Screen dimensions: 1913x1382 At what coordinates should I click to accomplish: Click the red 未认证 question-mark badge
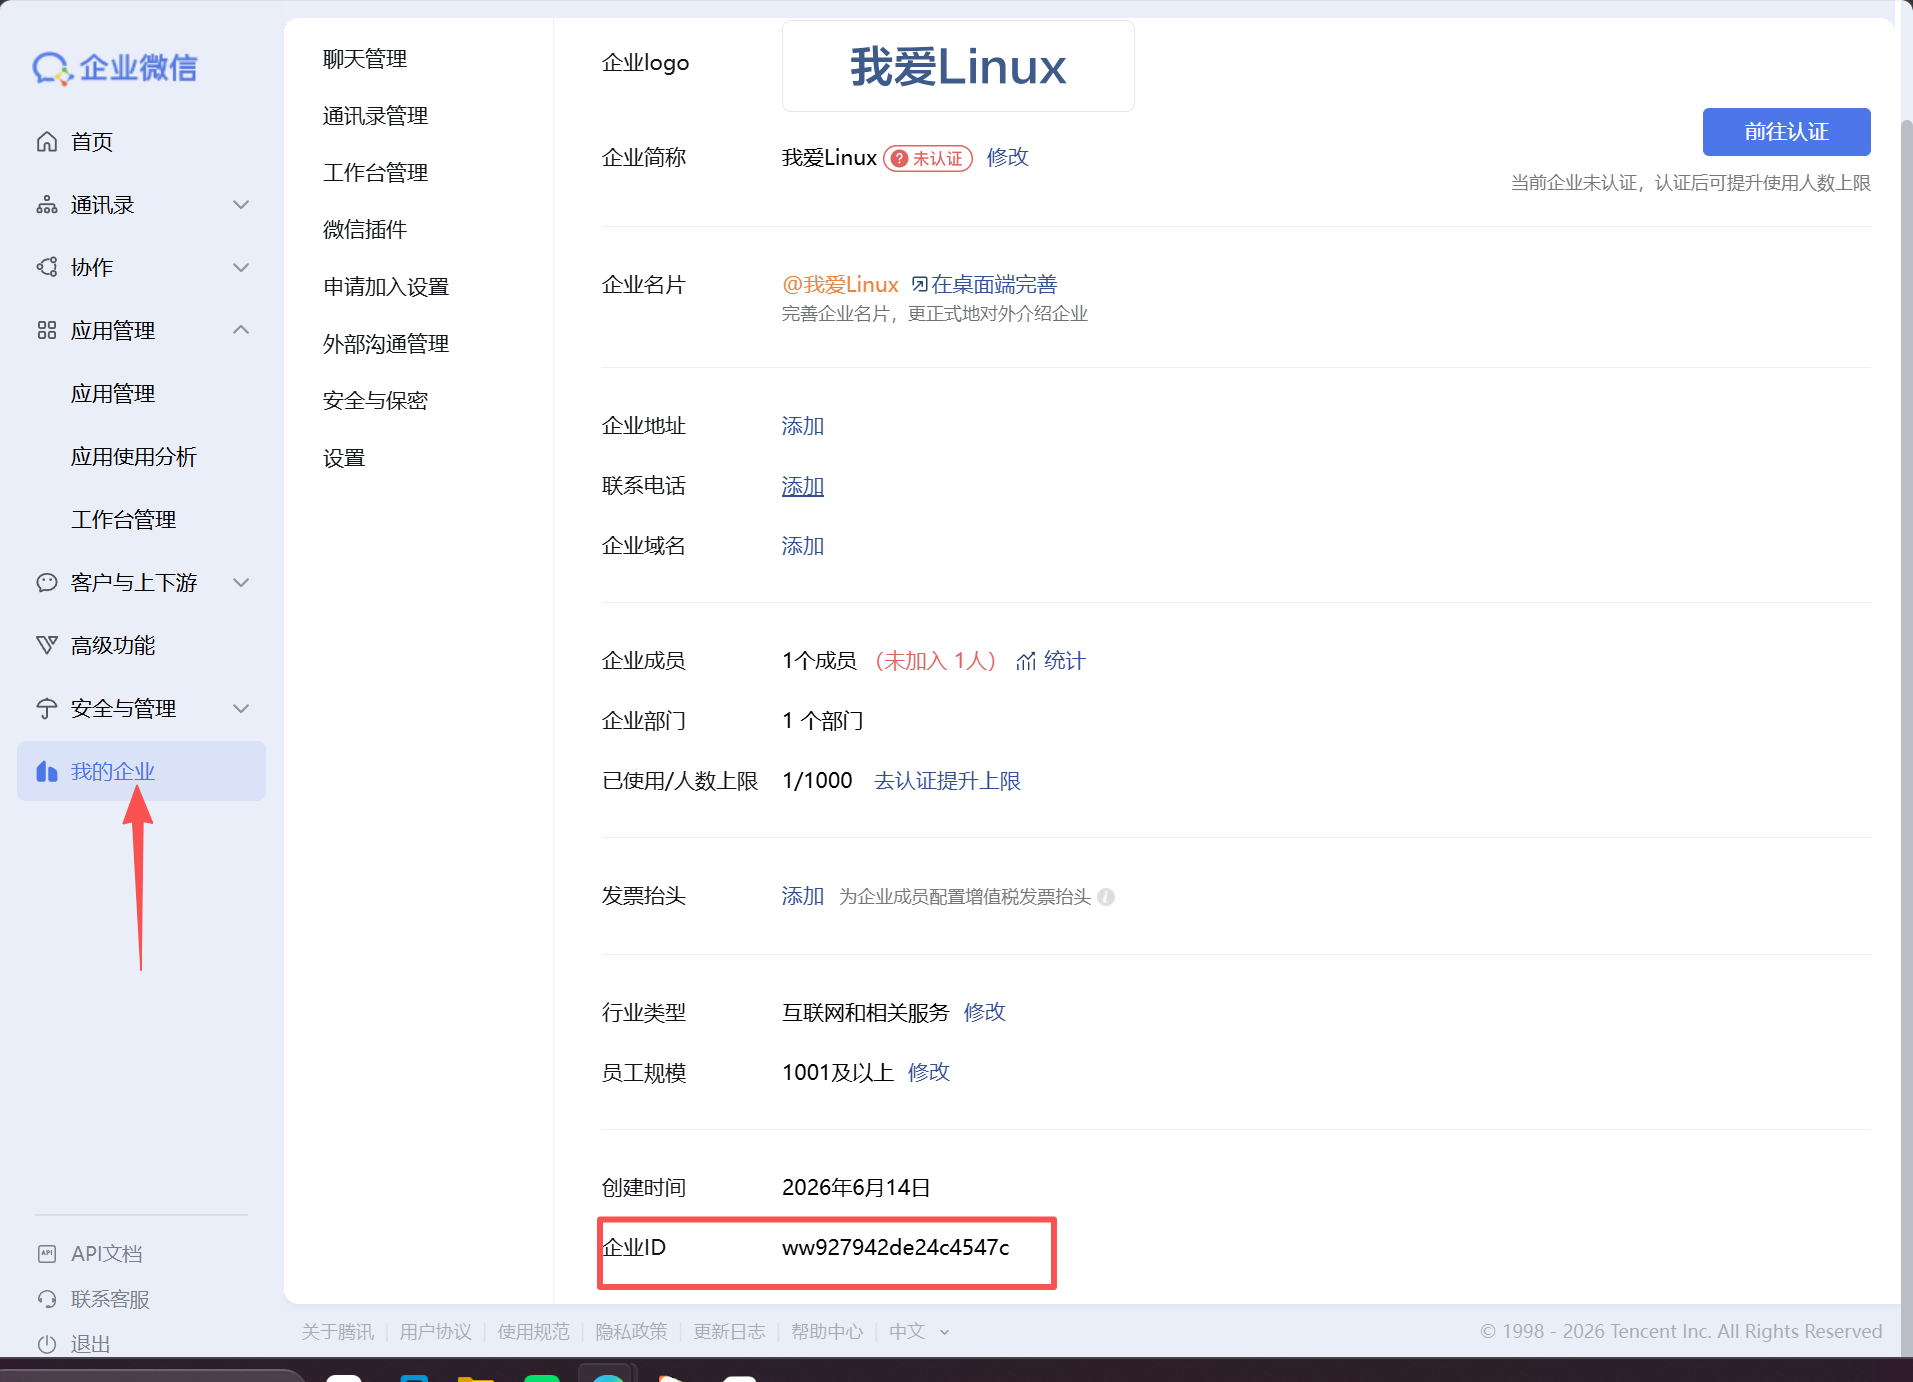click(x=928, y=159)
